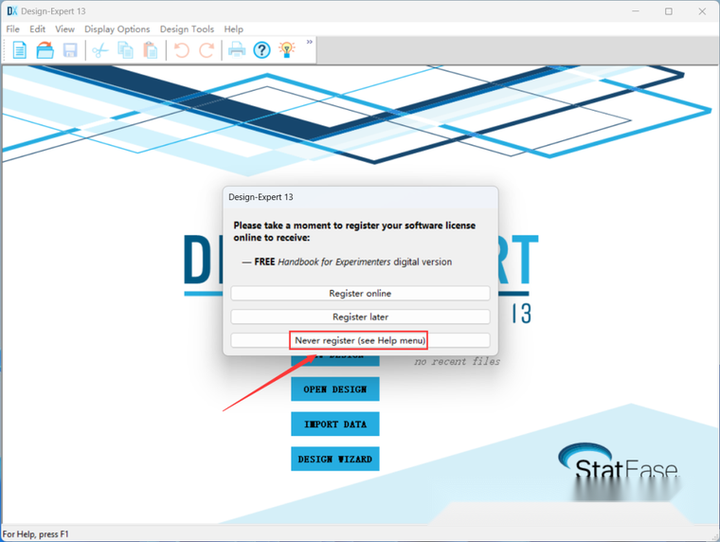Click the DESIGN WIZARD button
720x542 pixels.
[335, 459]
